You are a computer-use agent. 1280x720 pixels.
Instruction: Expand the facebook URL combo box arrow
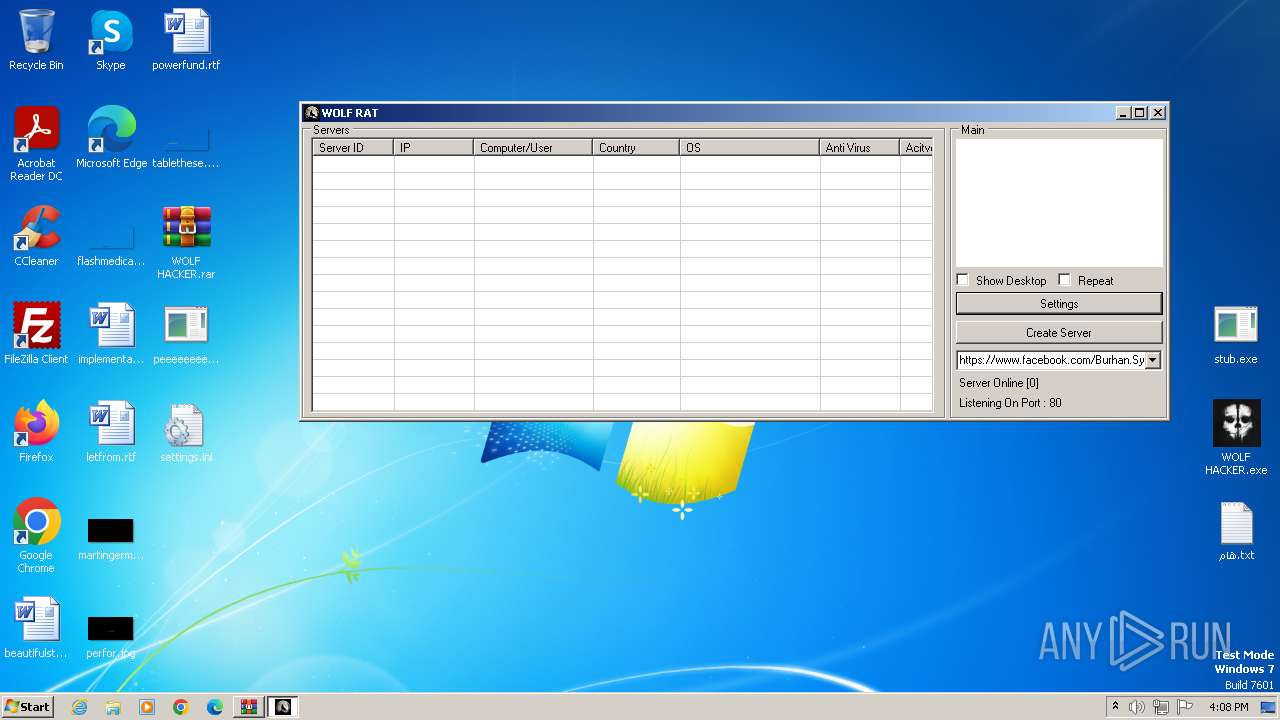click(1153, 360)
